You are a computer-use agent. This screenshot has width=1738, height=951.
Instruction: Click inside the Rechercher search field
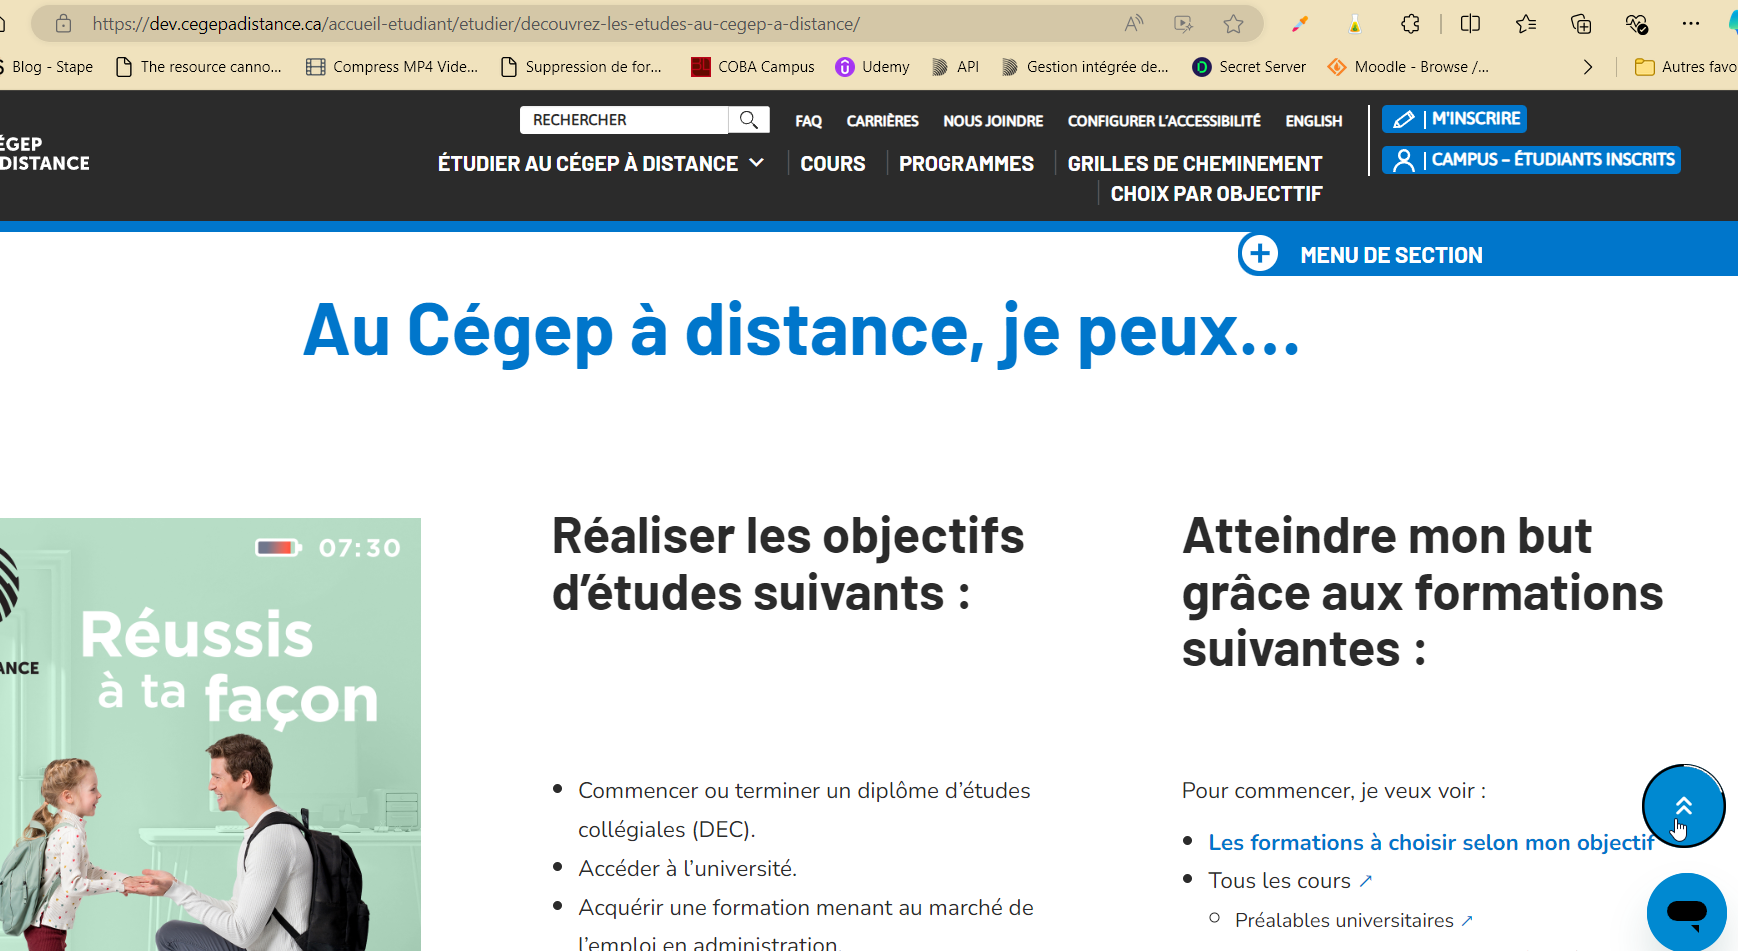tap(624, 120)
